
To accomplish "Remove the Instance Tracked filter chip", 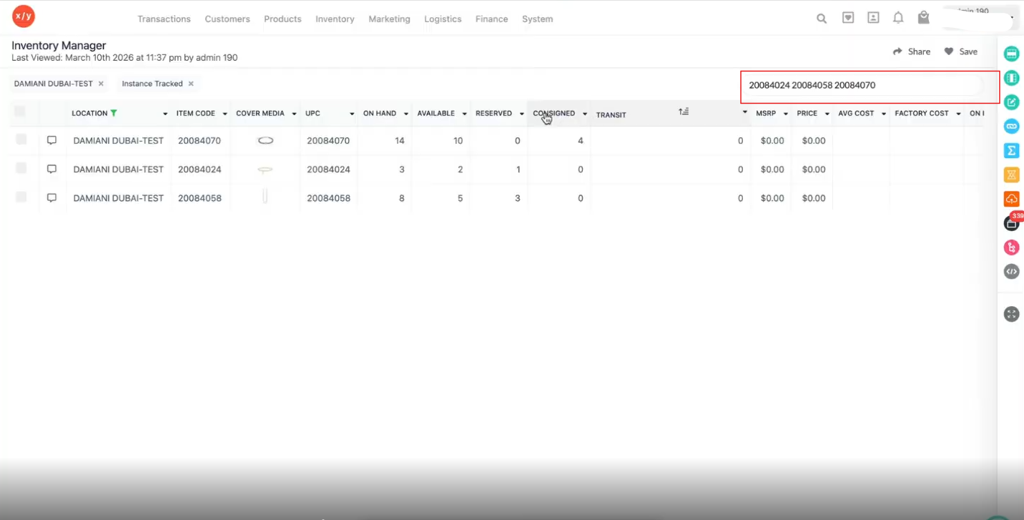I will tap(191, 84).
